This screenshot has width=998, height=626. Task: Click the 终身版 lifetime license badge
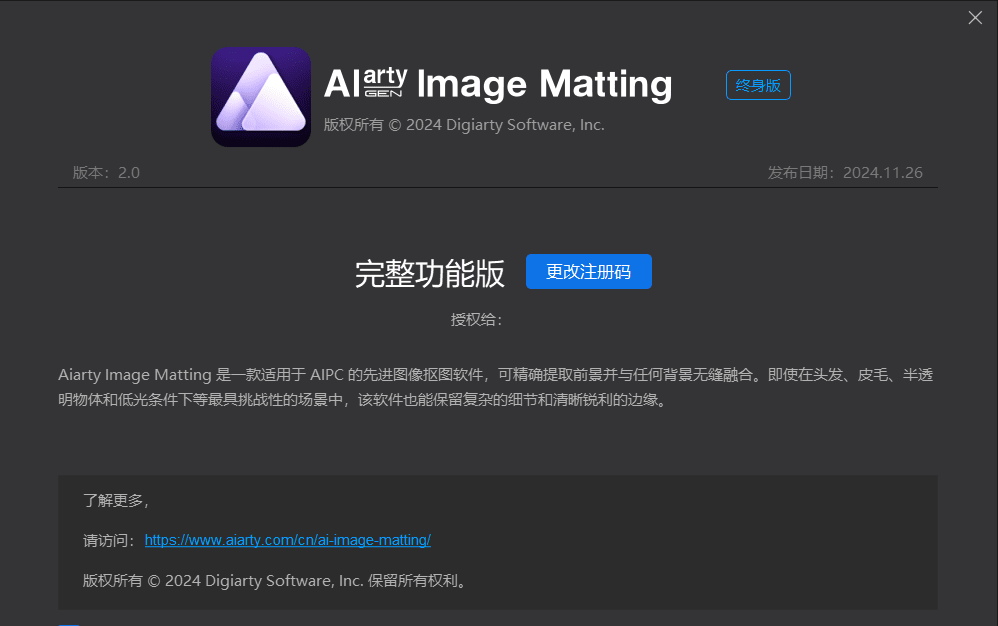758,85
